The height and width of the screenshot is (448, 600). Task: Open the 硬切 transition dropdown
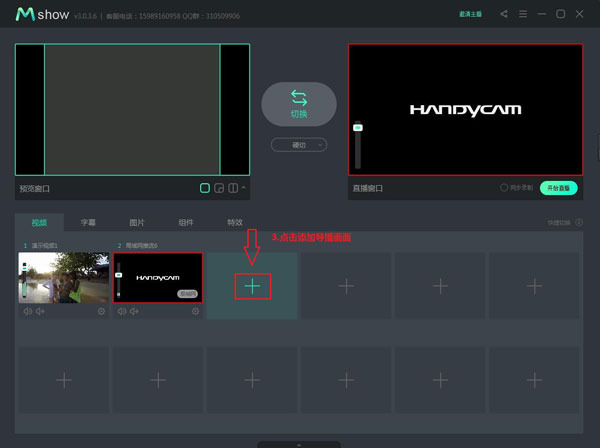point(299,145)
